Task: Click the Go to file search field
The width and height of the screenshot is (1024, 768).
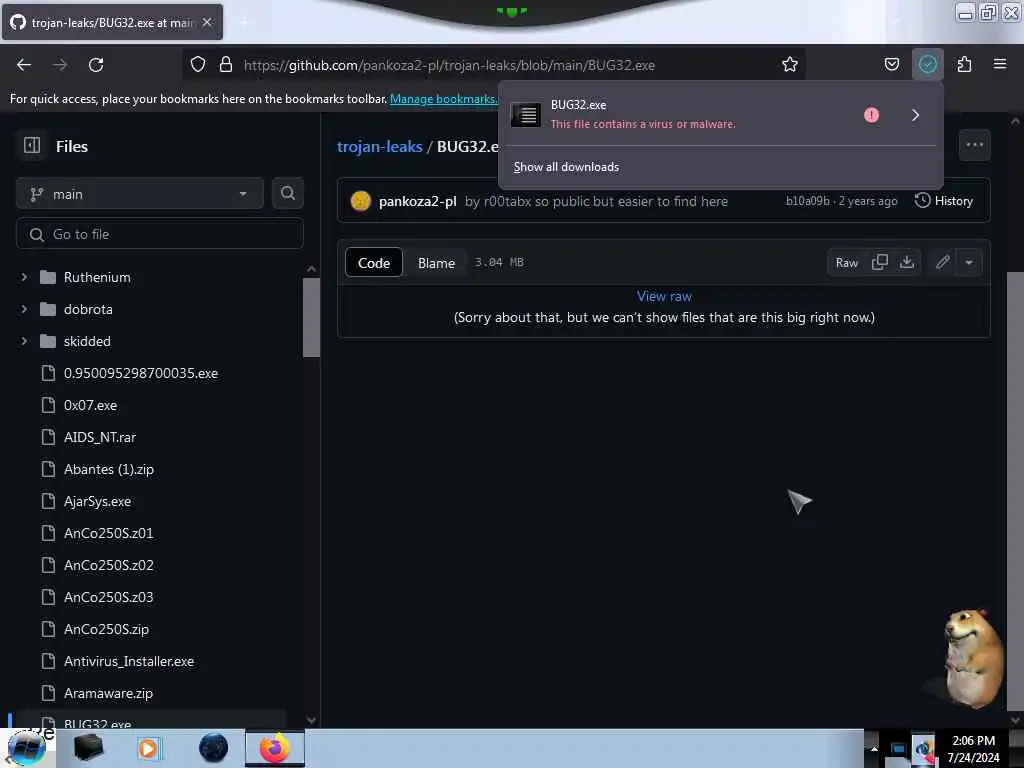Action: (160, 234)
